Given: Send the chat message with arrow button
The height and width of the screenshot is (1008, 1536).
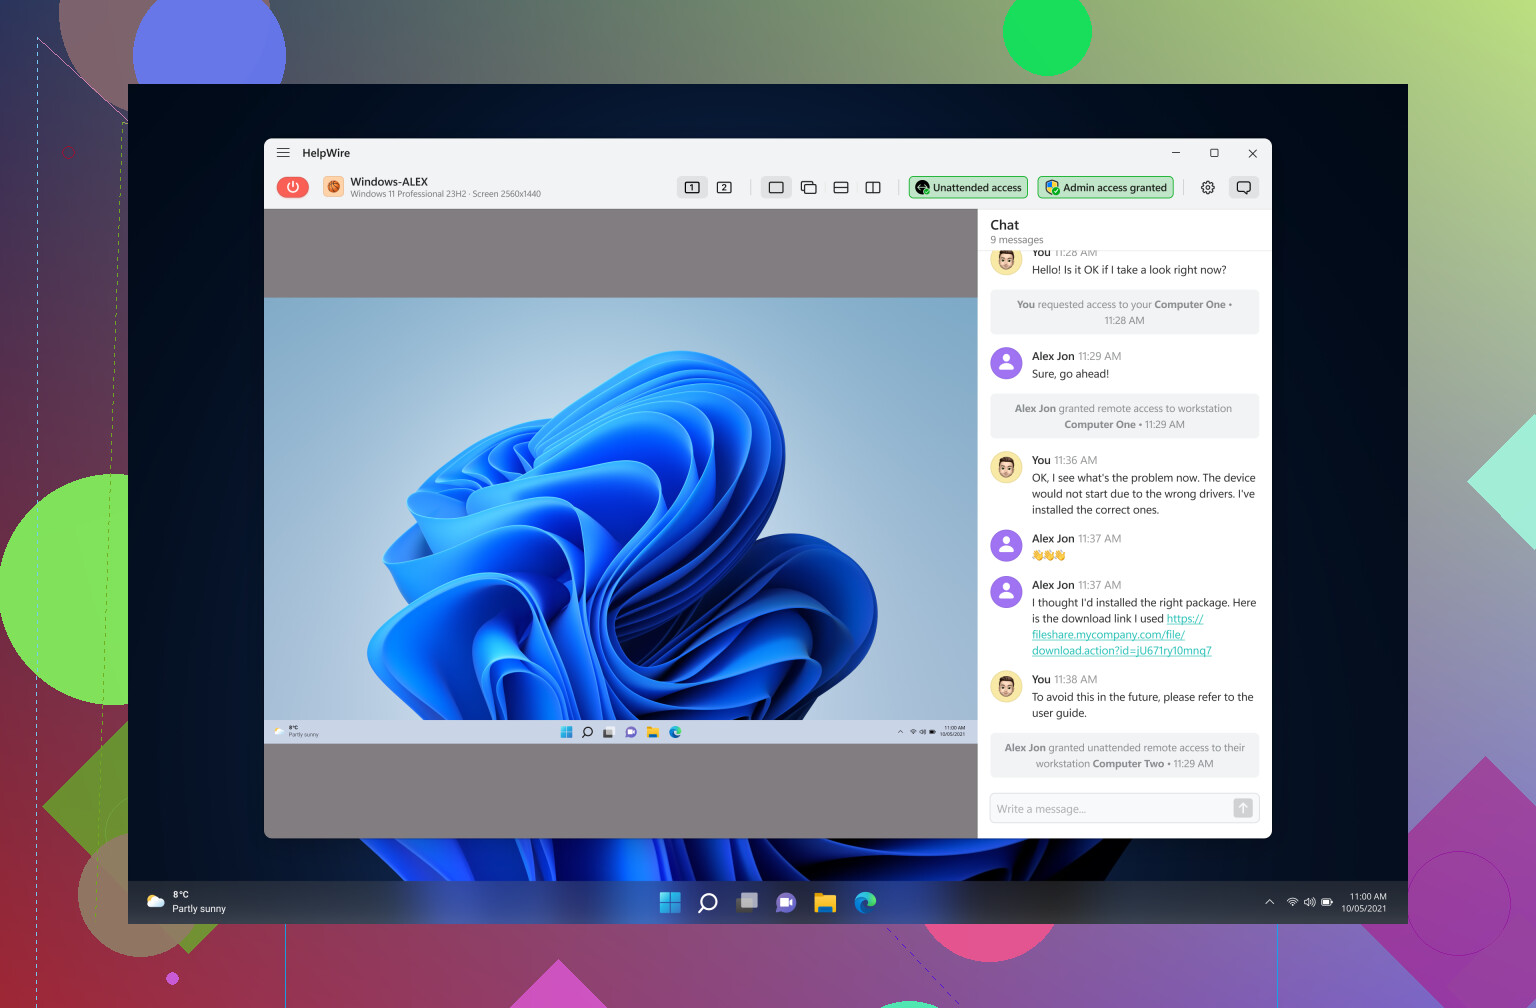Looking at the screenshot, I should click(1243, 808).
